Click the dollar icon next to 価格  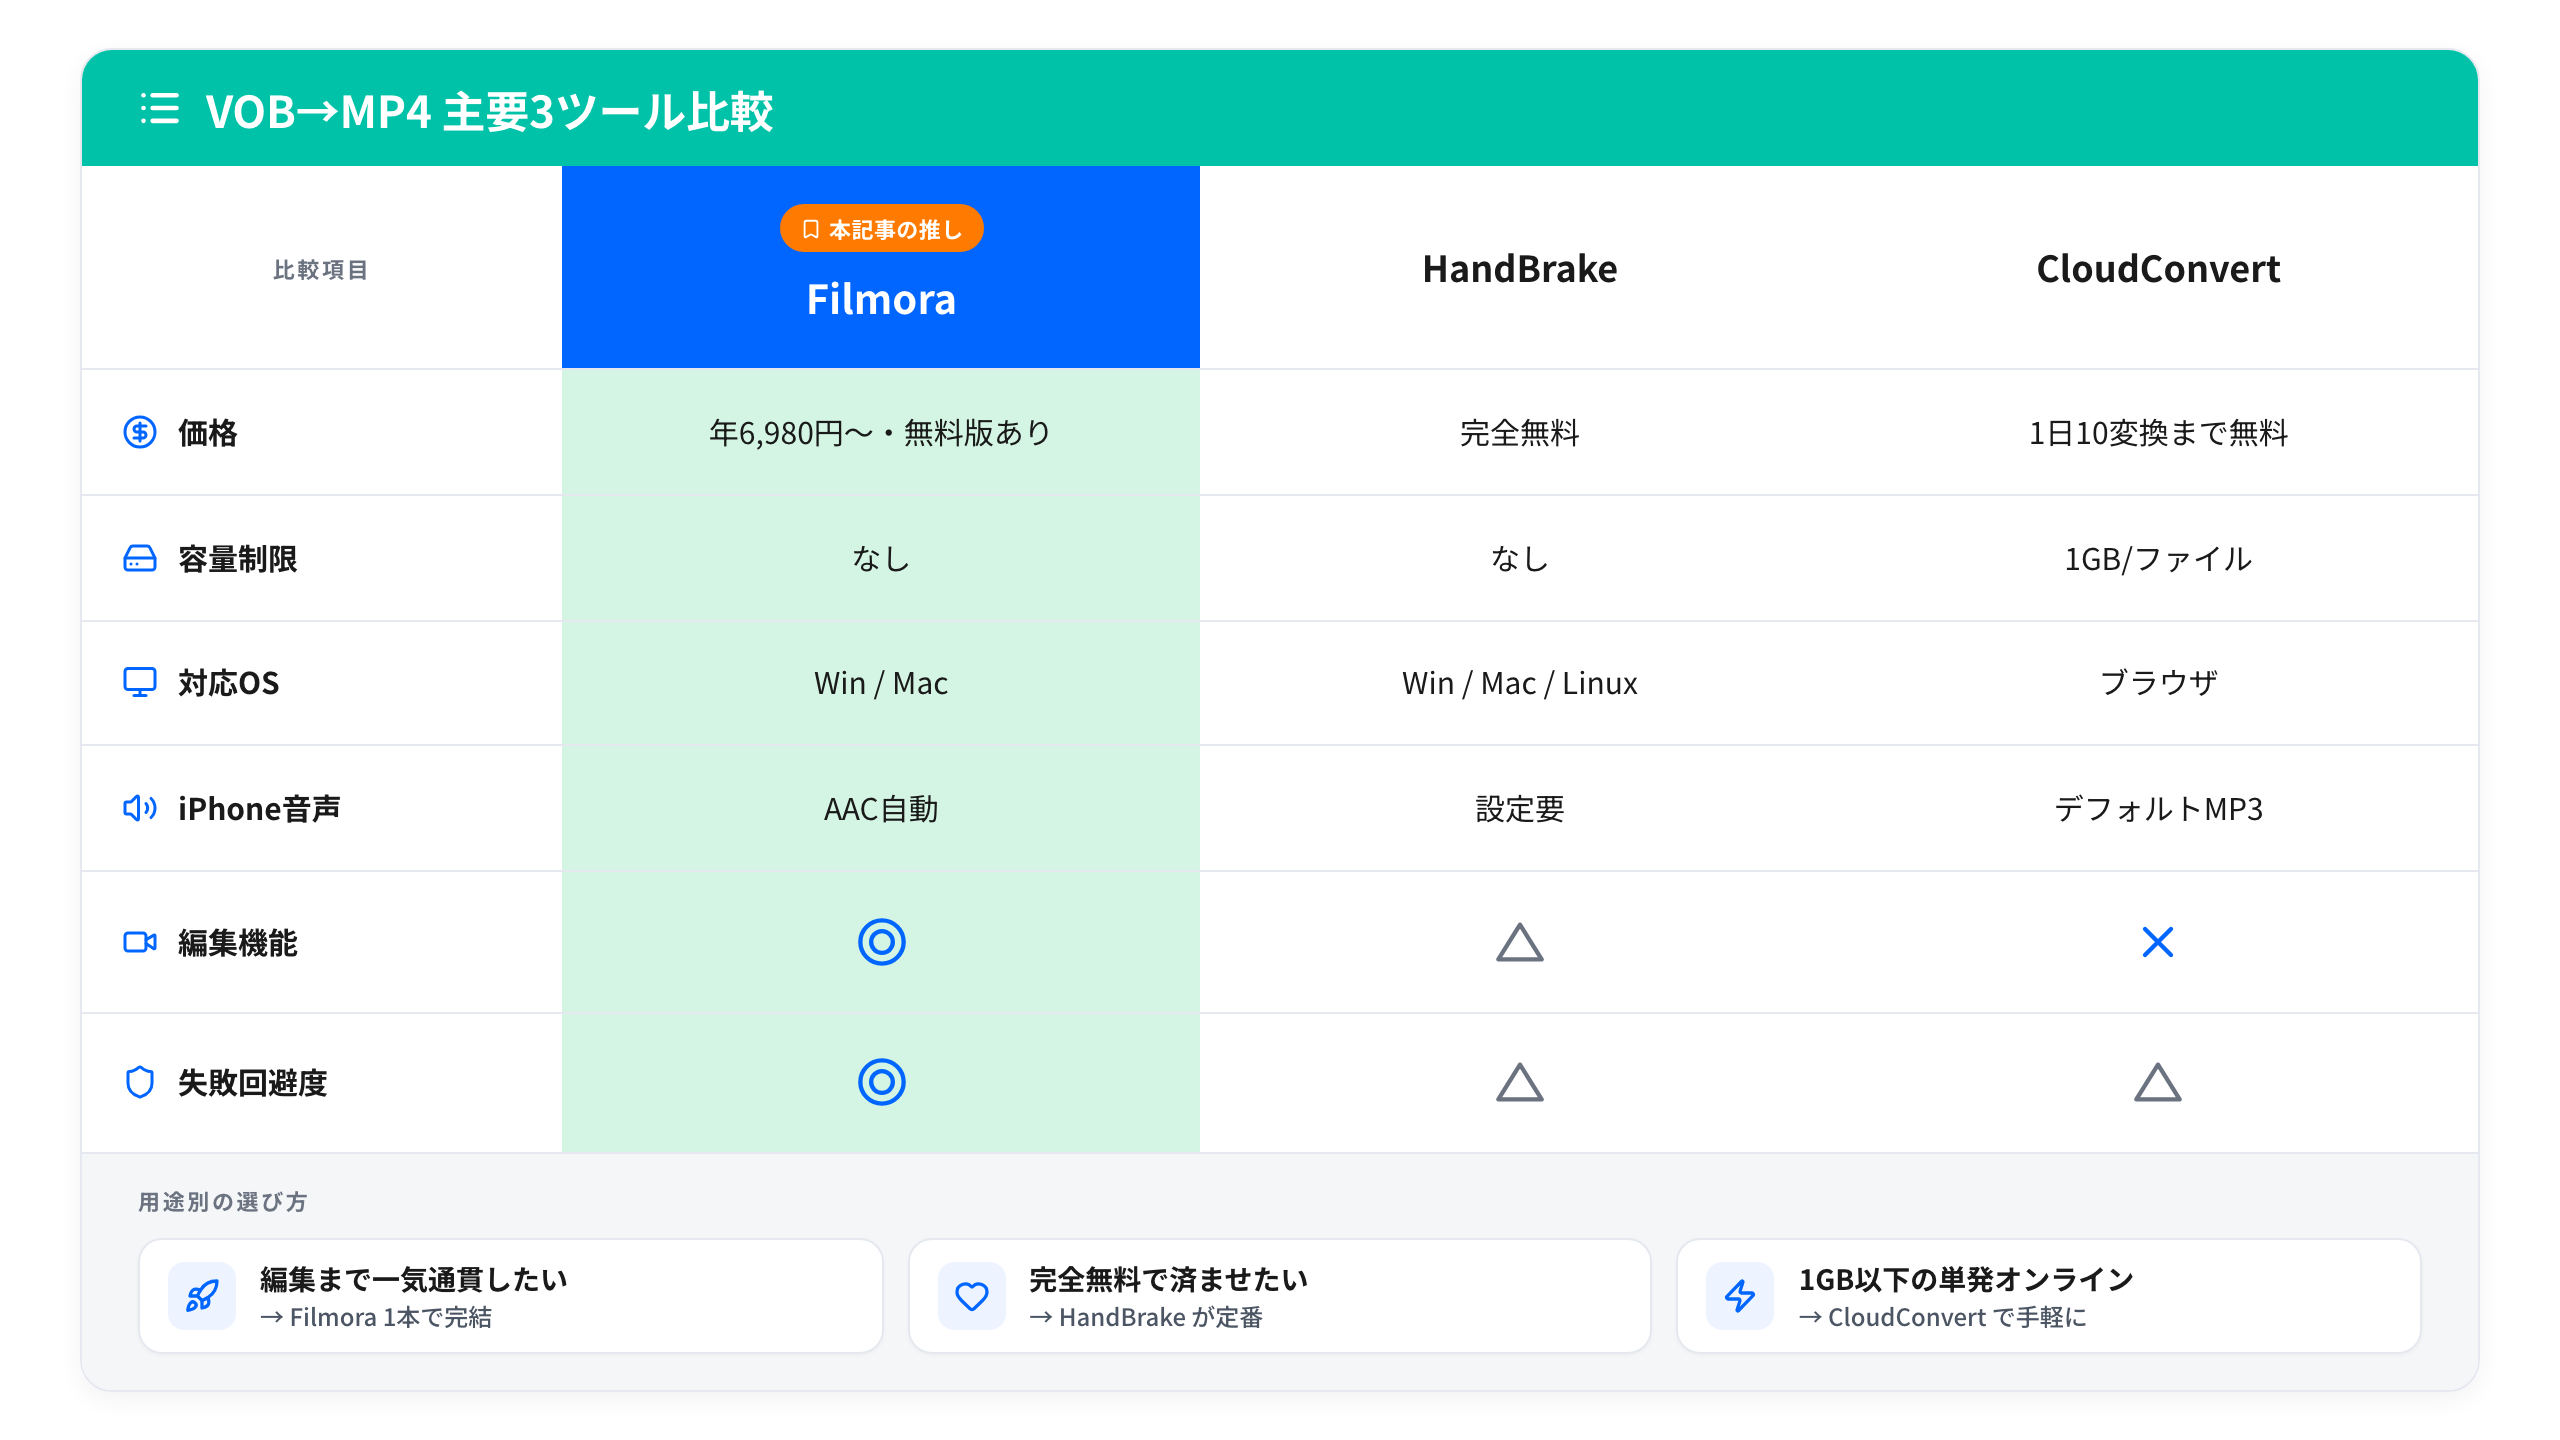(x=140, y=432)
